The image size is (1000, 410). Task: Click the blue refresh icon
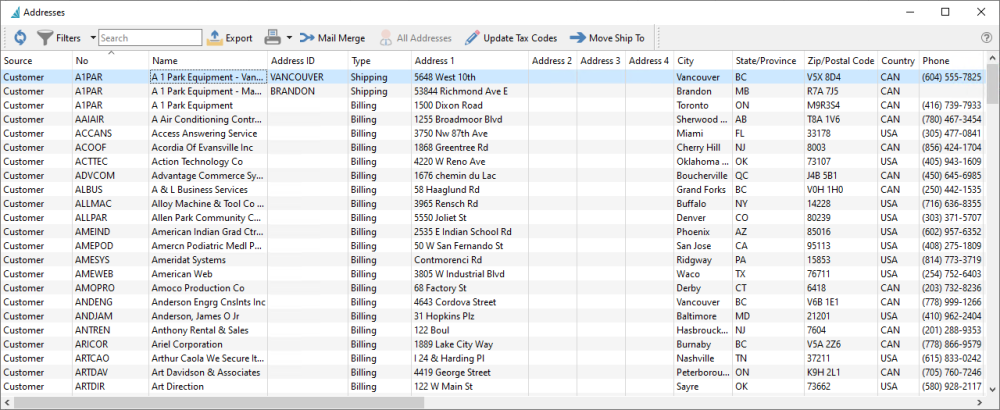(20, 38)
